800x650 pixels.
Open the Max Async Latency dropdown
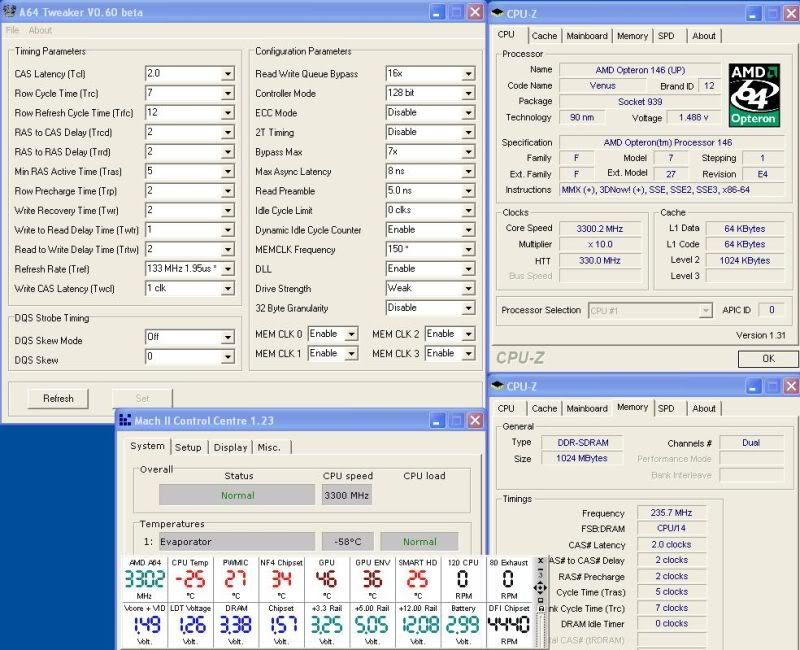(468, 171)
